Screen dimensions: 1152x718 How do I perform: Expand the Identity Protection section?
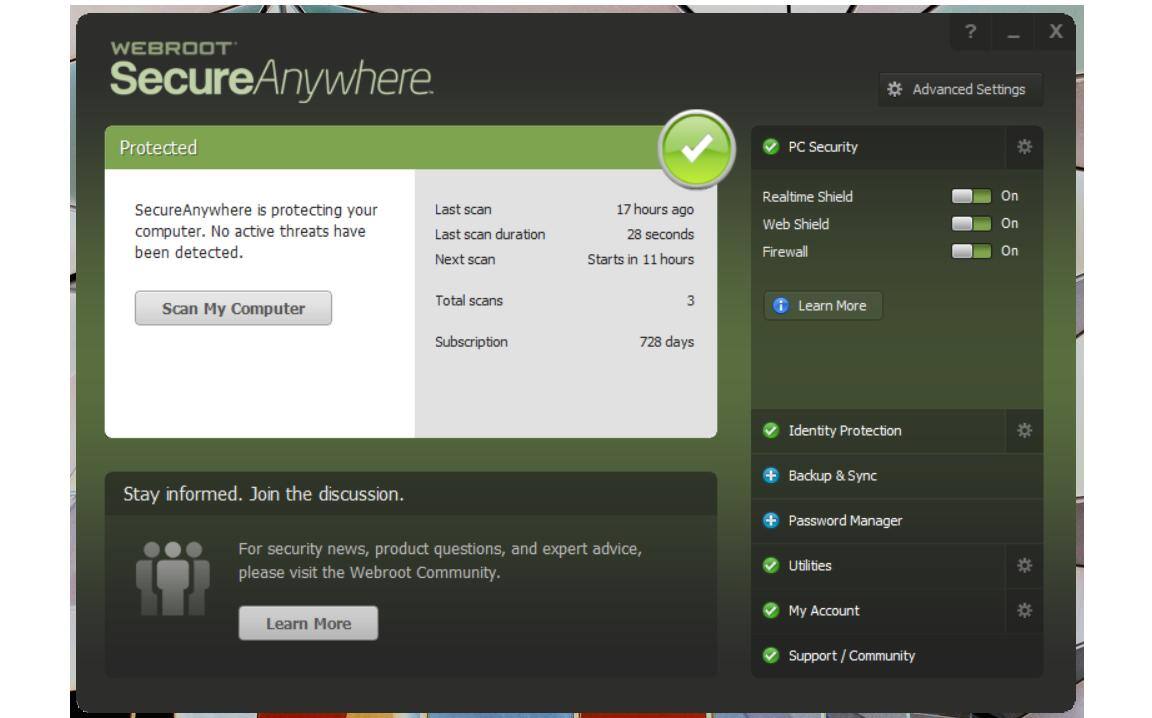tap(845, 431)
